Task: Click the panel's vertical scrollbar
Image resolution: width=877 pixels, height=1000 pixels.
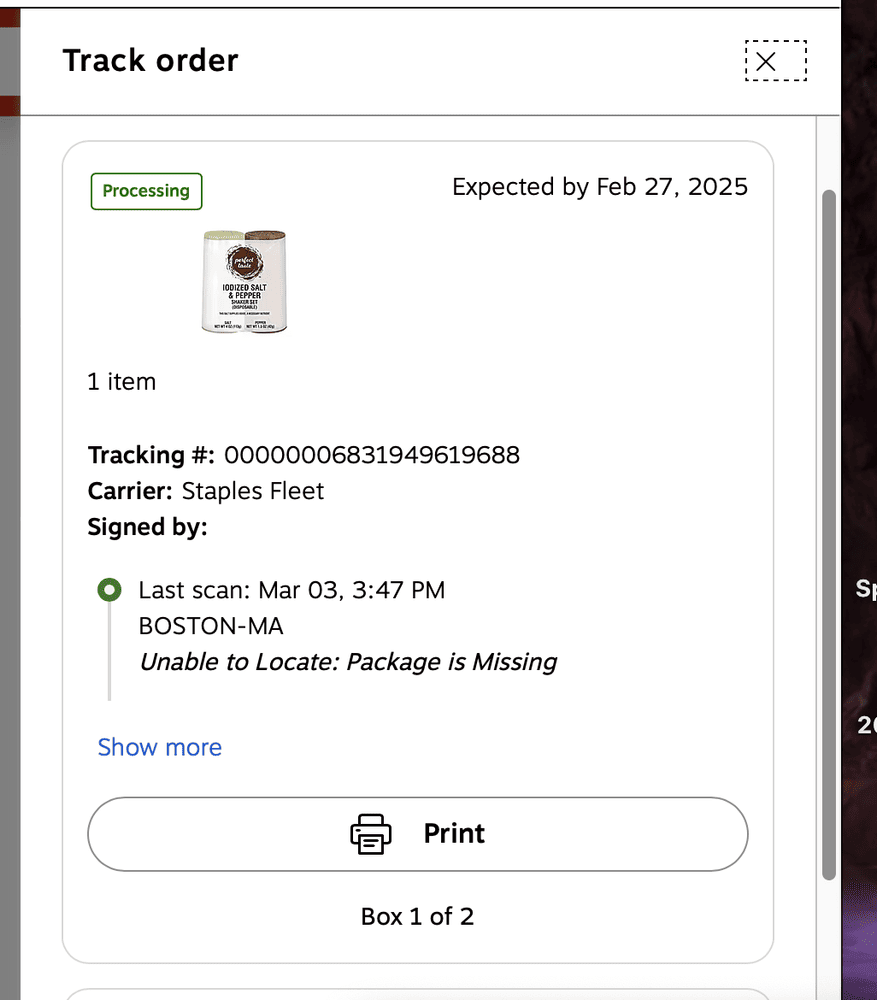Action: click(829, 534)
